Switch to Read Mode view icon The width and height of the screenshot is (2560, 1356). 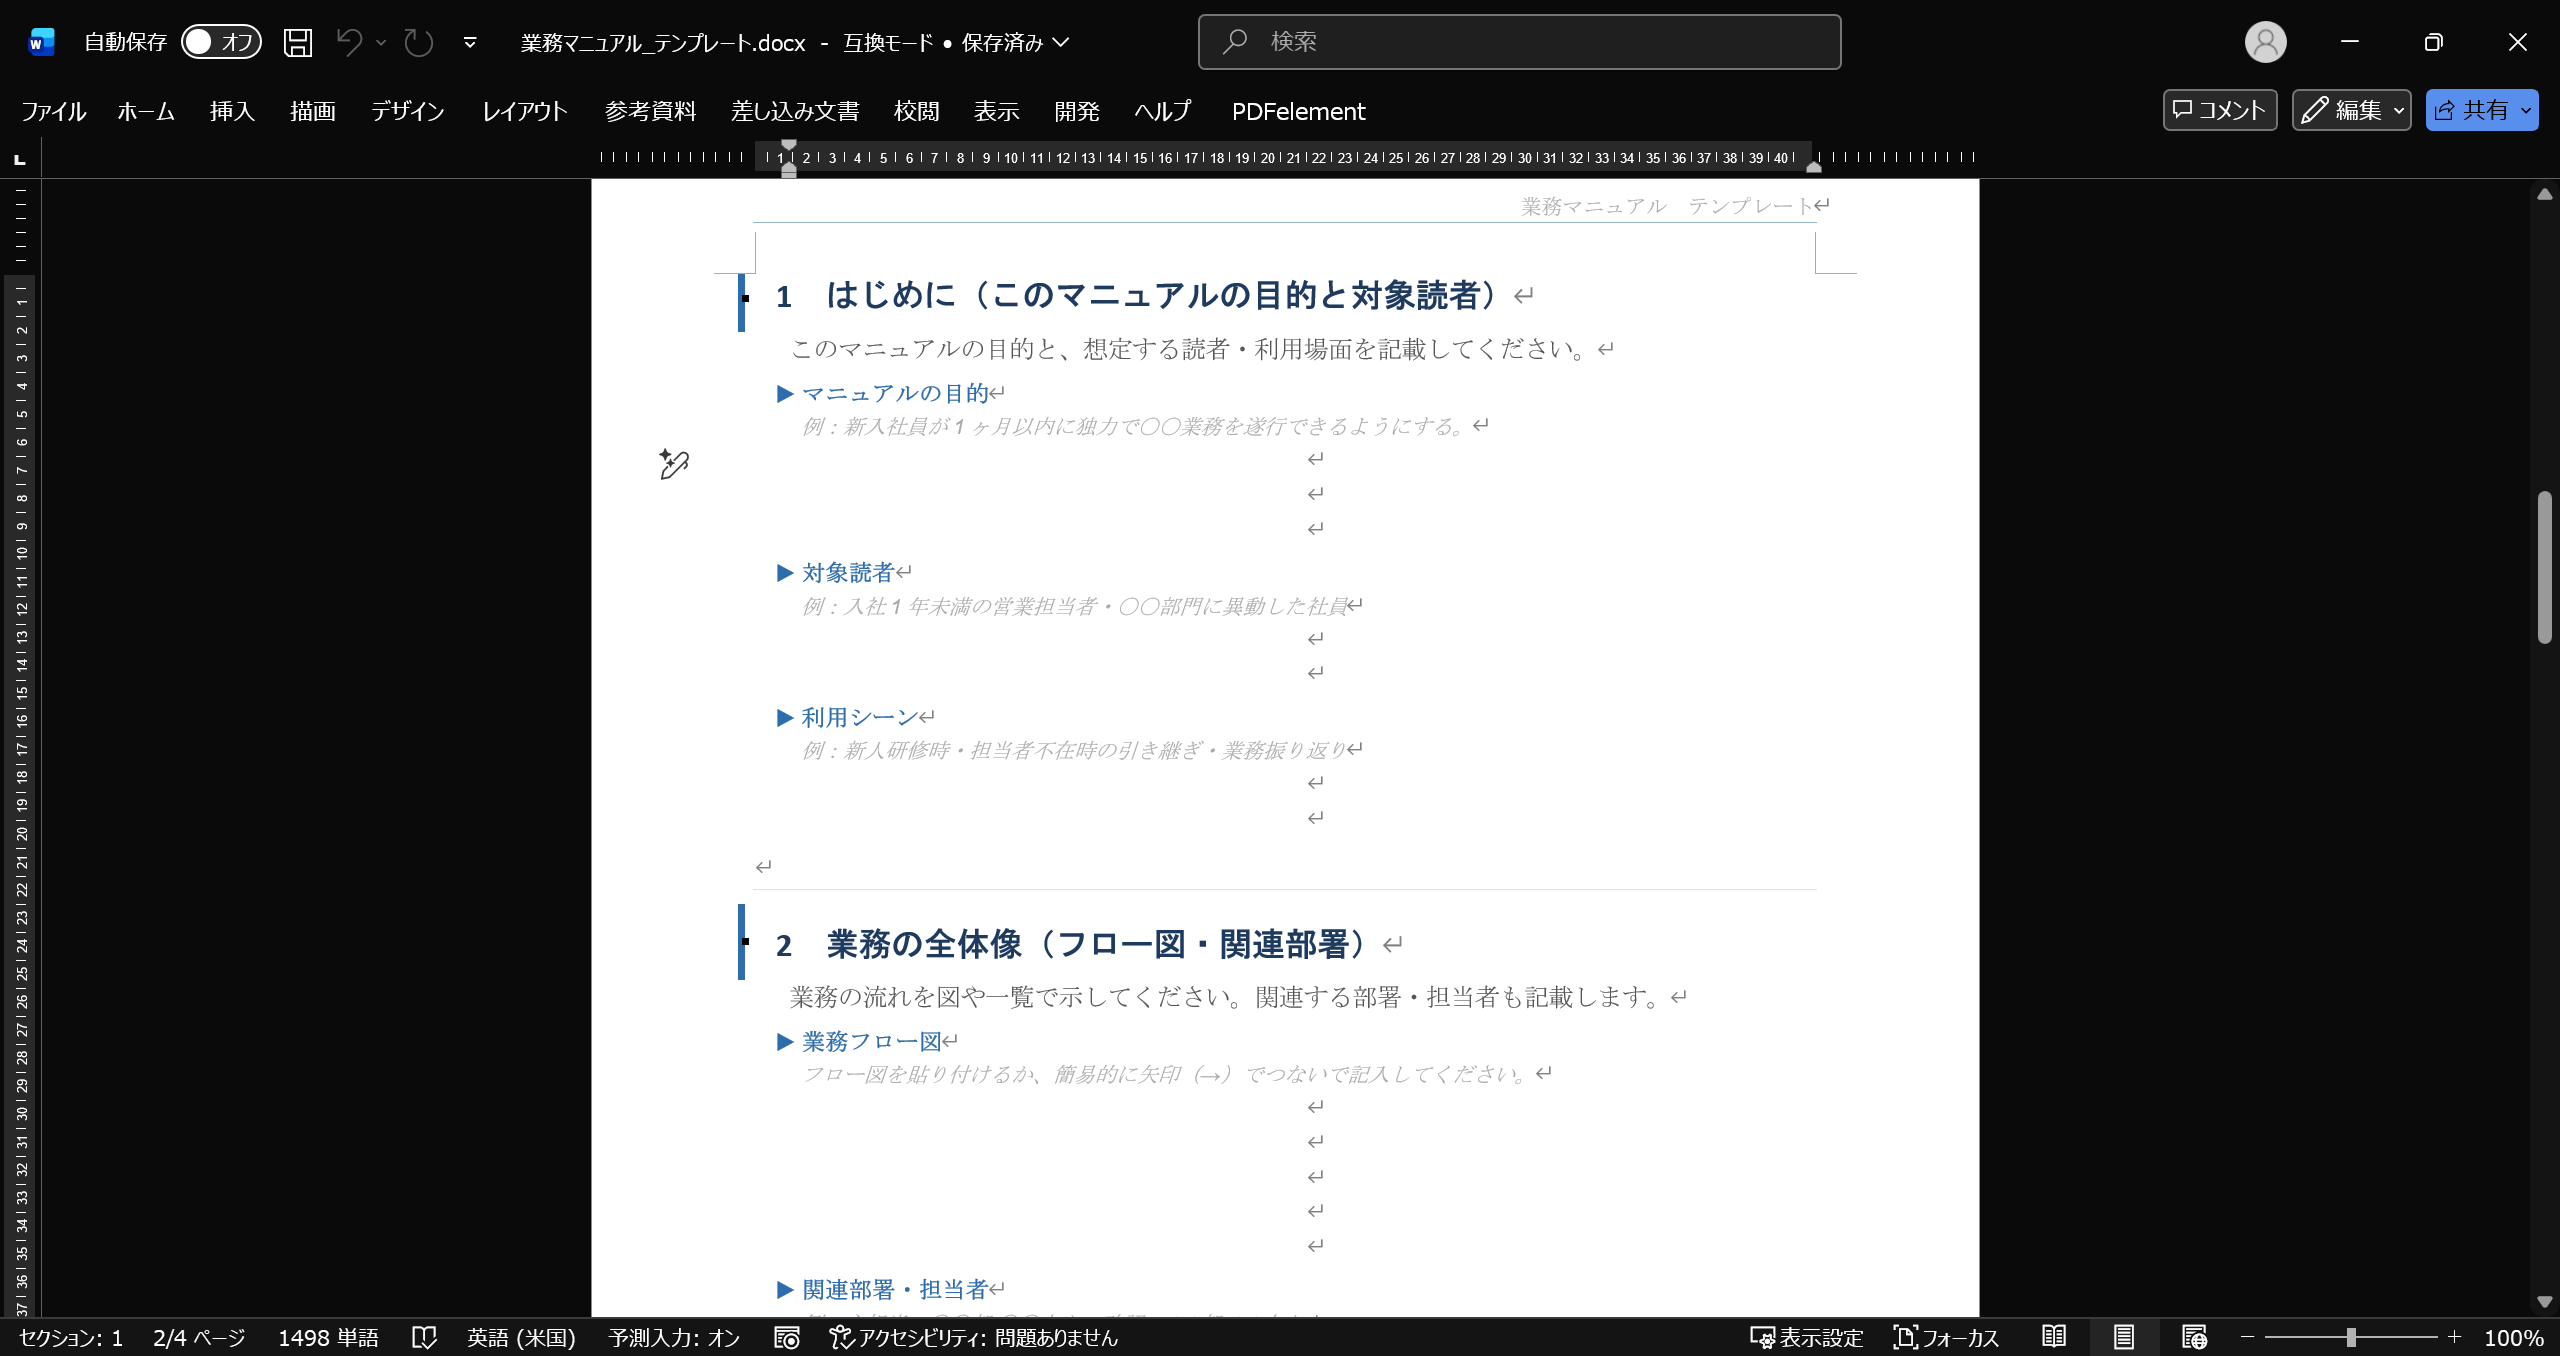(x=2054, y=1337)
